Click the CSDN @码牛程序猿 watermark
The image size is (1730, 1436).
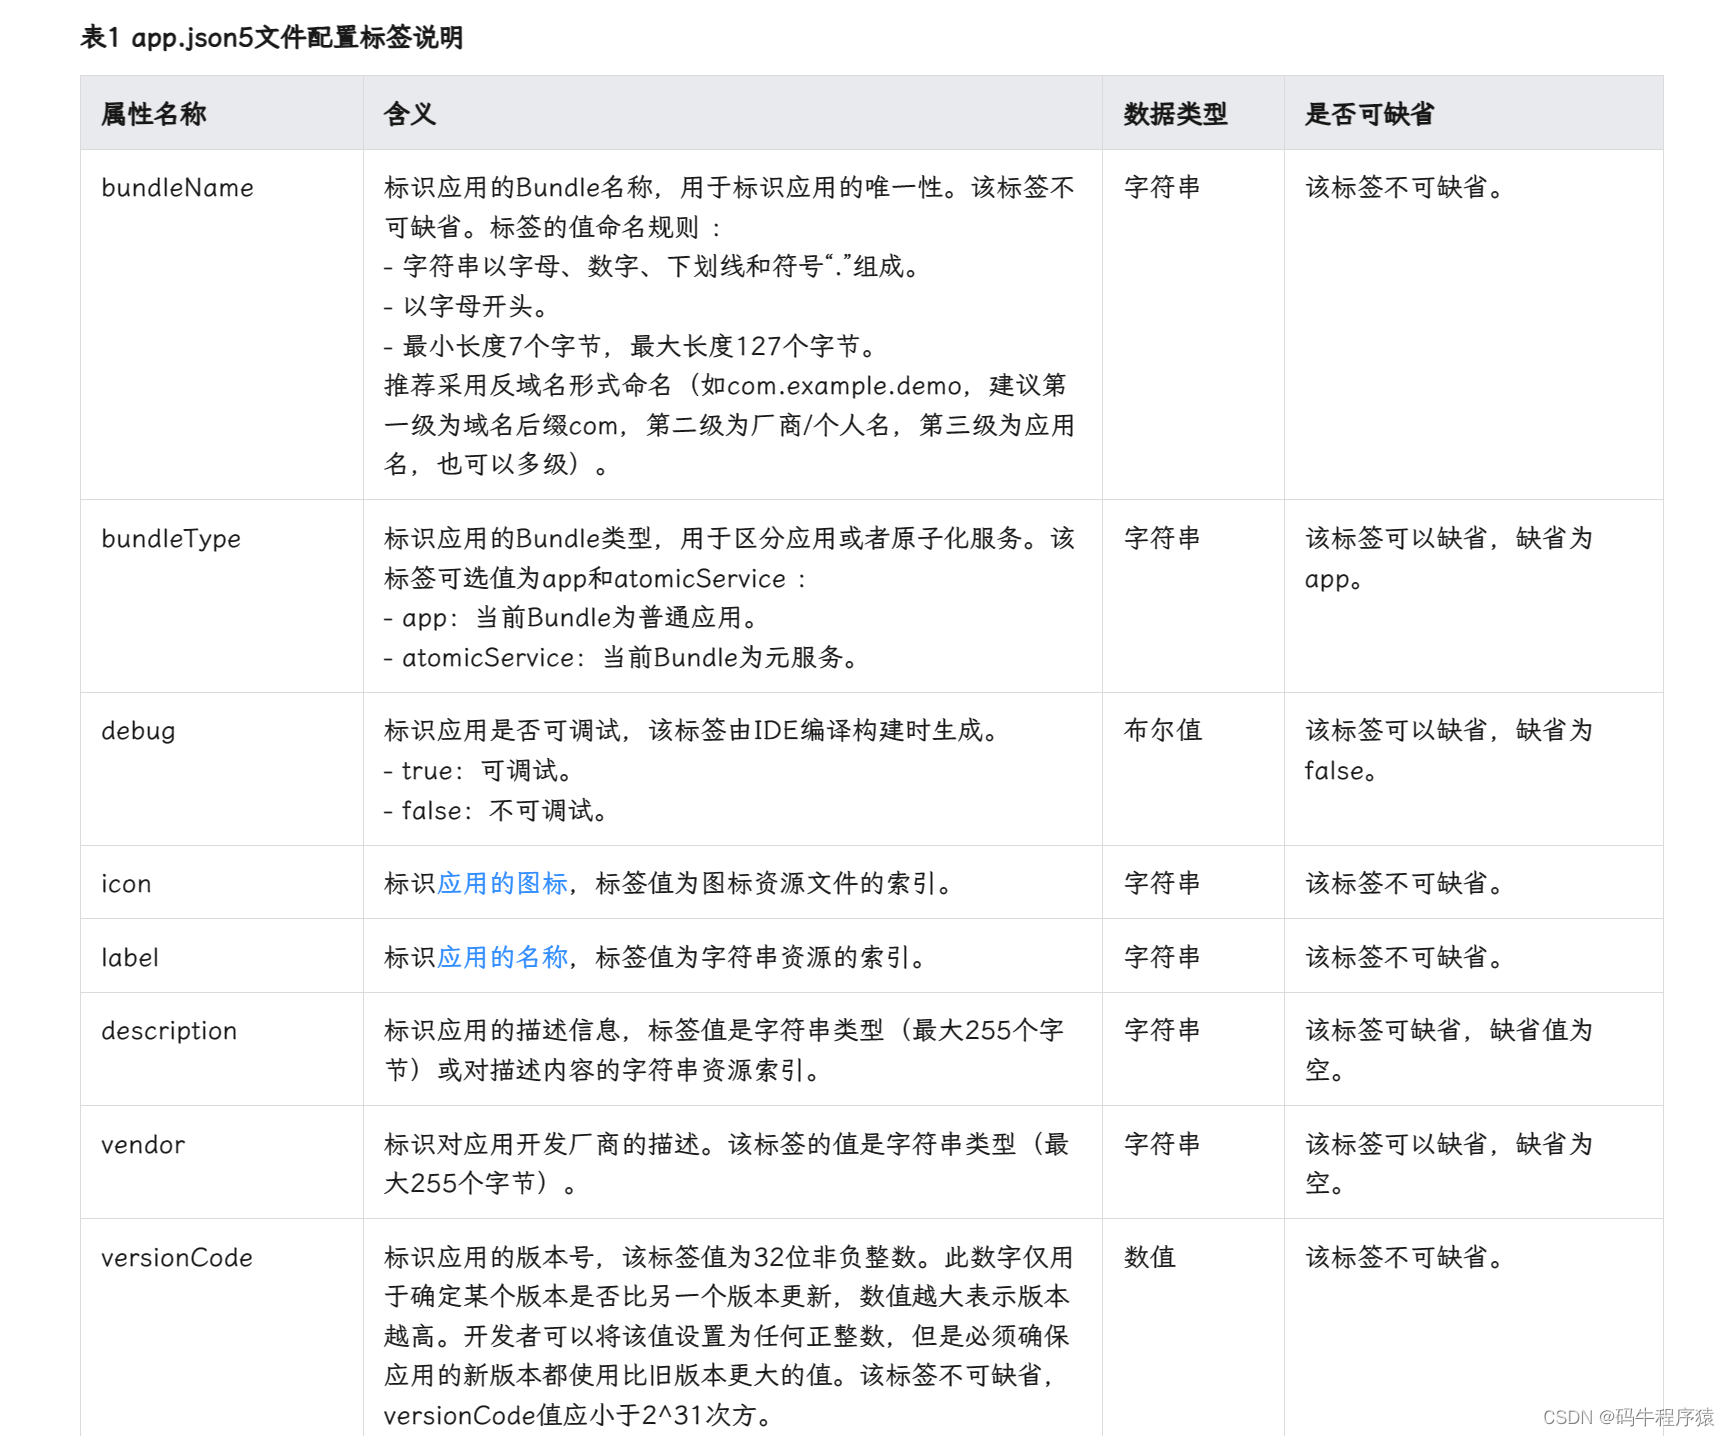click(x=1627, y=1416)
